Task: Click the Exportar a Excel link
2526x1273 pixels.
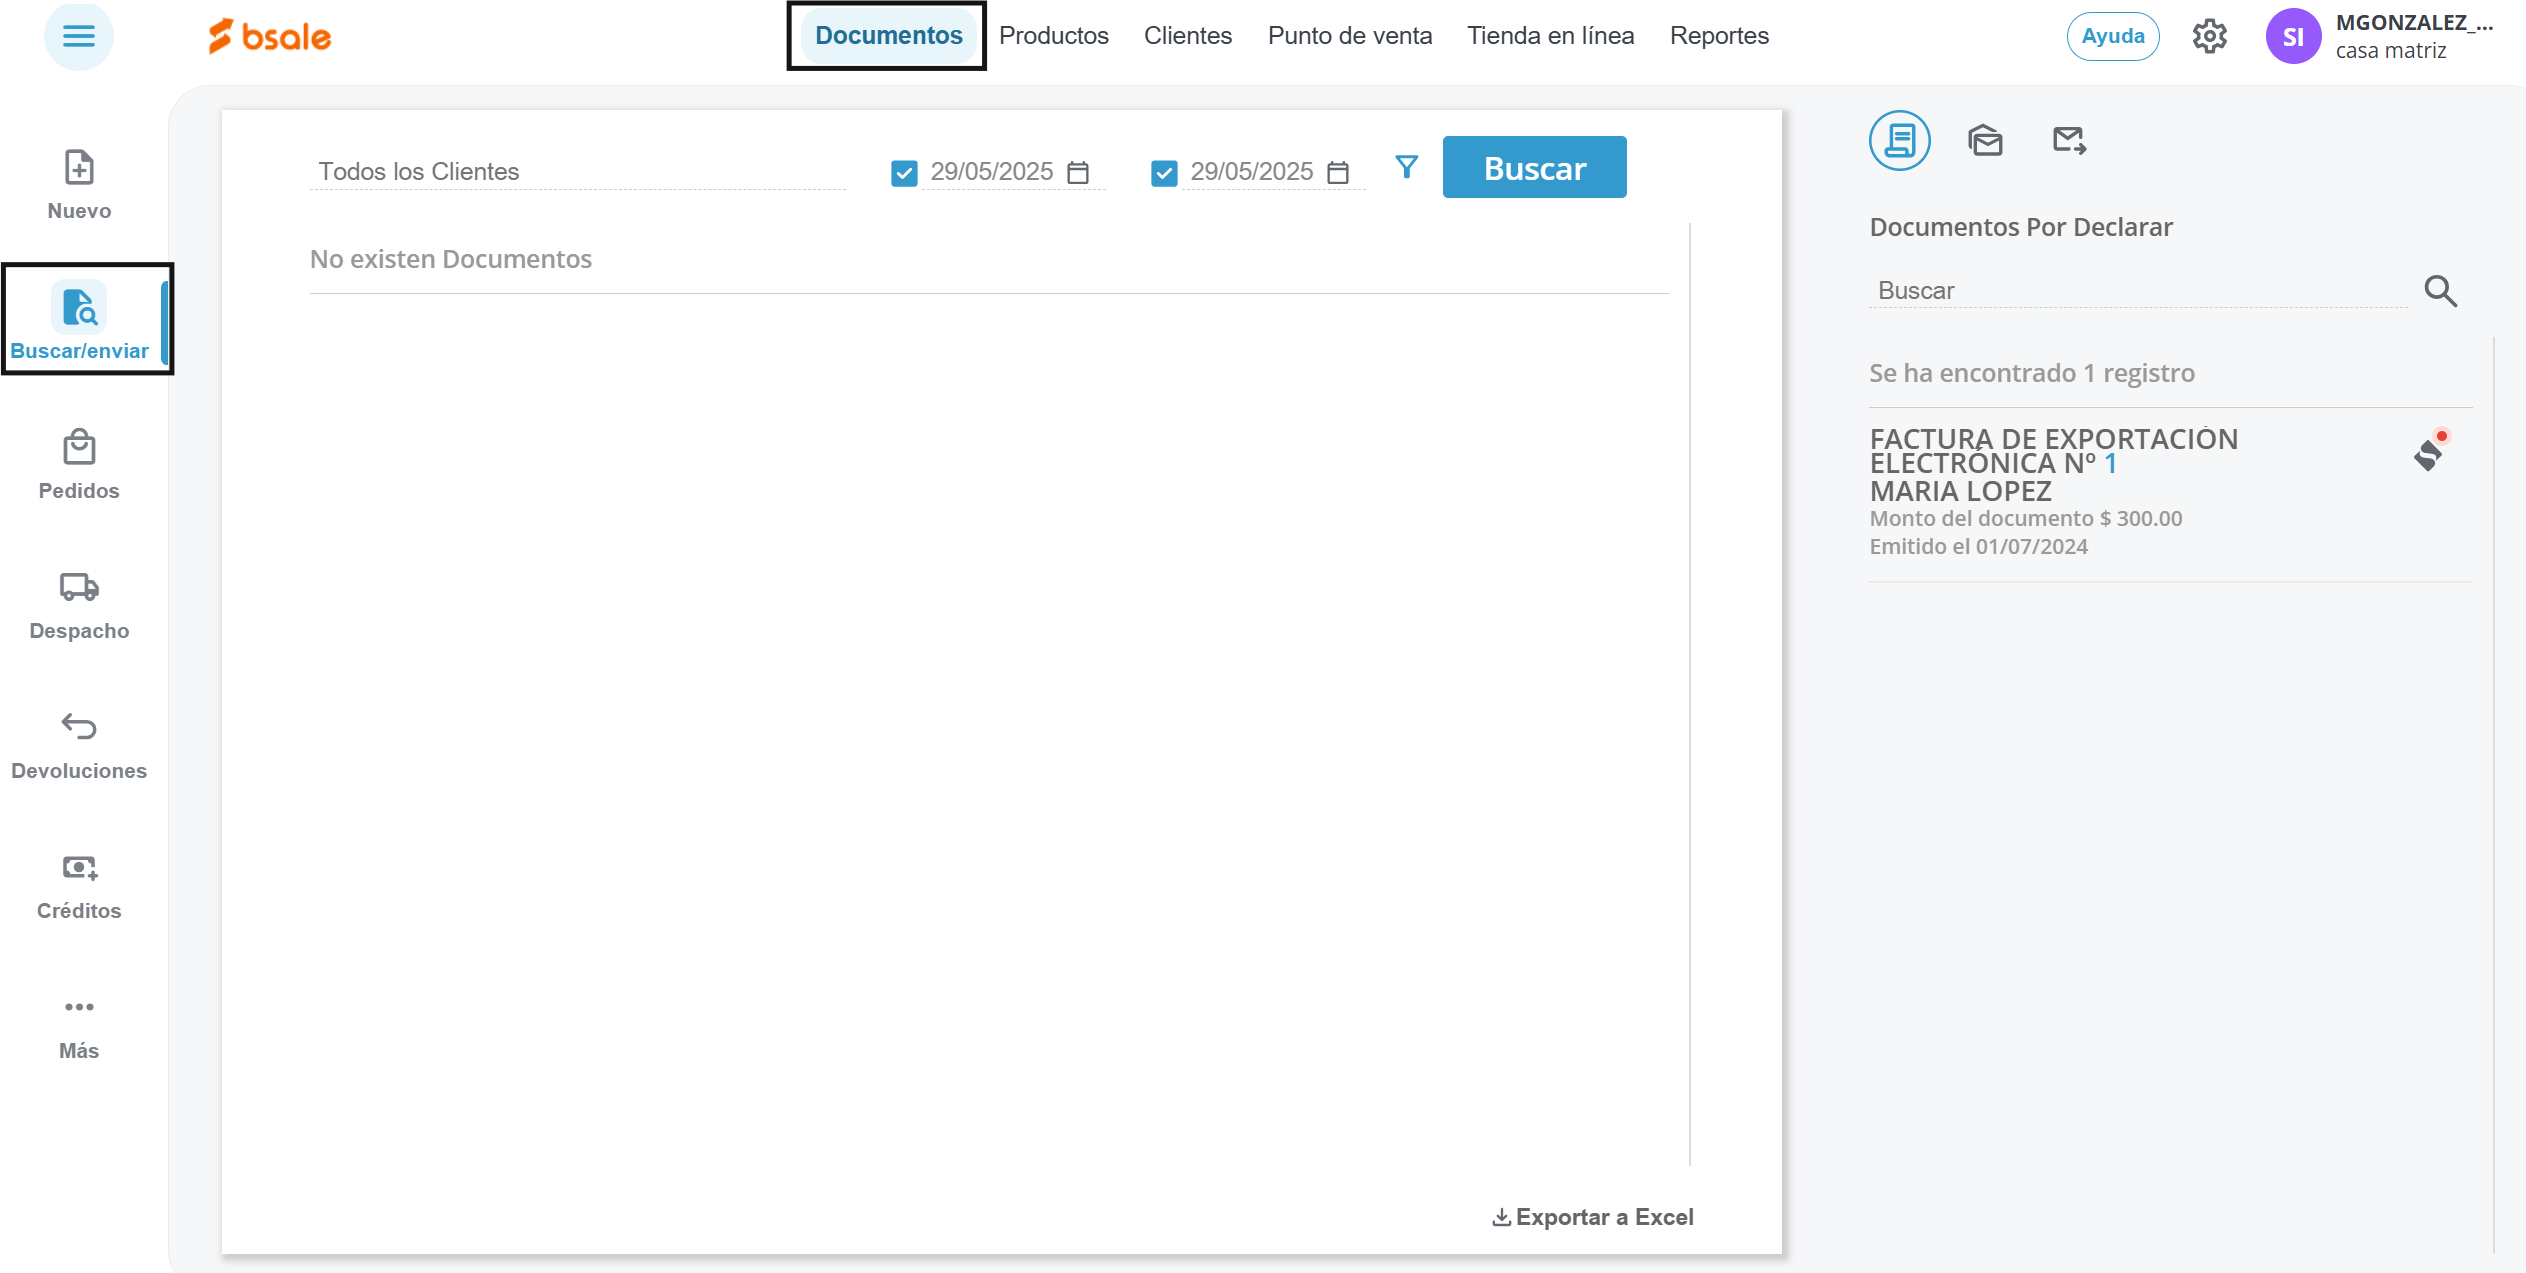Action: (1593, 1217)
